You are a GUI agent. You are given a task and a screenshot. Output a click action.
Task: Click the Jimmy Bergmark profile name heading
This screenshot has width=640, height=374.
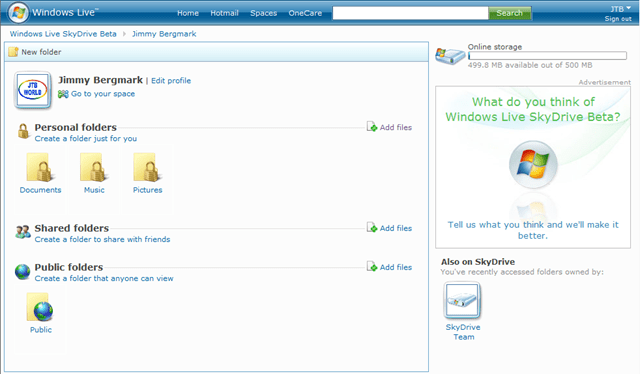[100, 80]
